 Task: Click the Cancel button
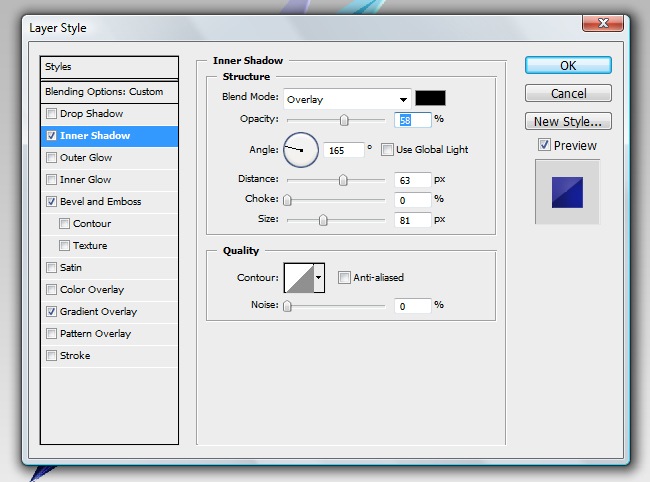click(568, 94)
